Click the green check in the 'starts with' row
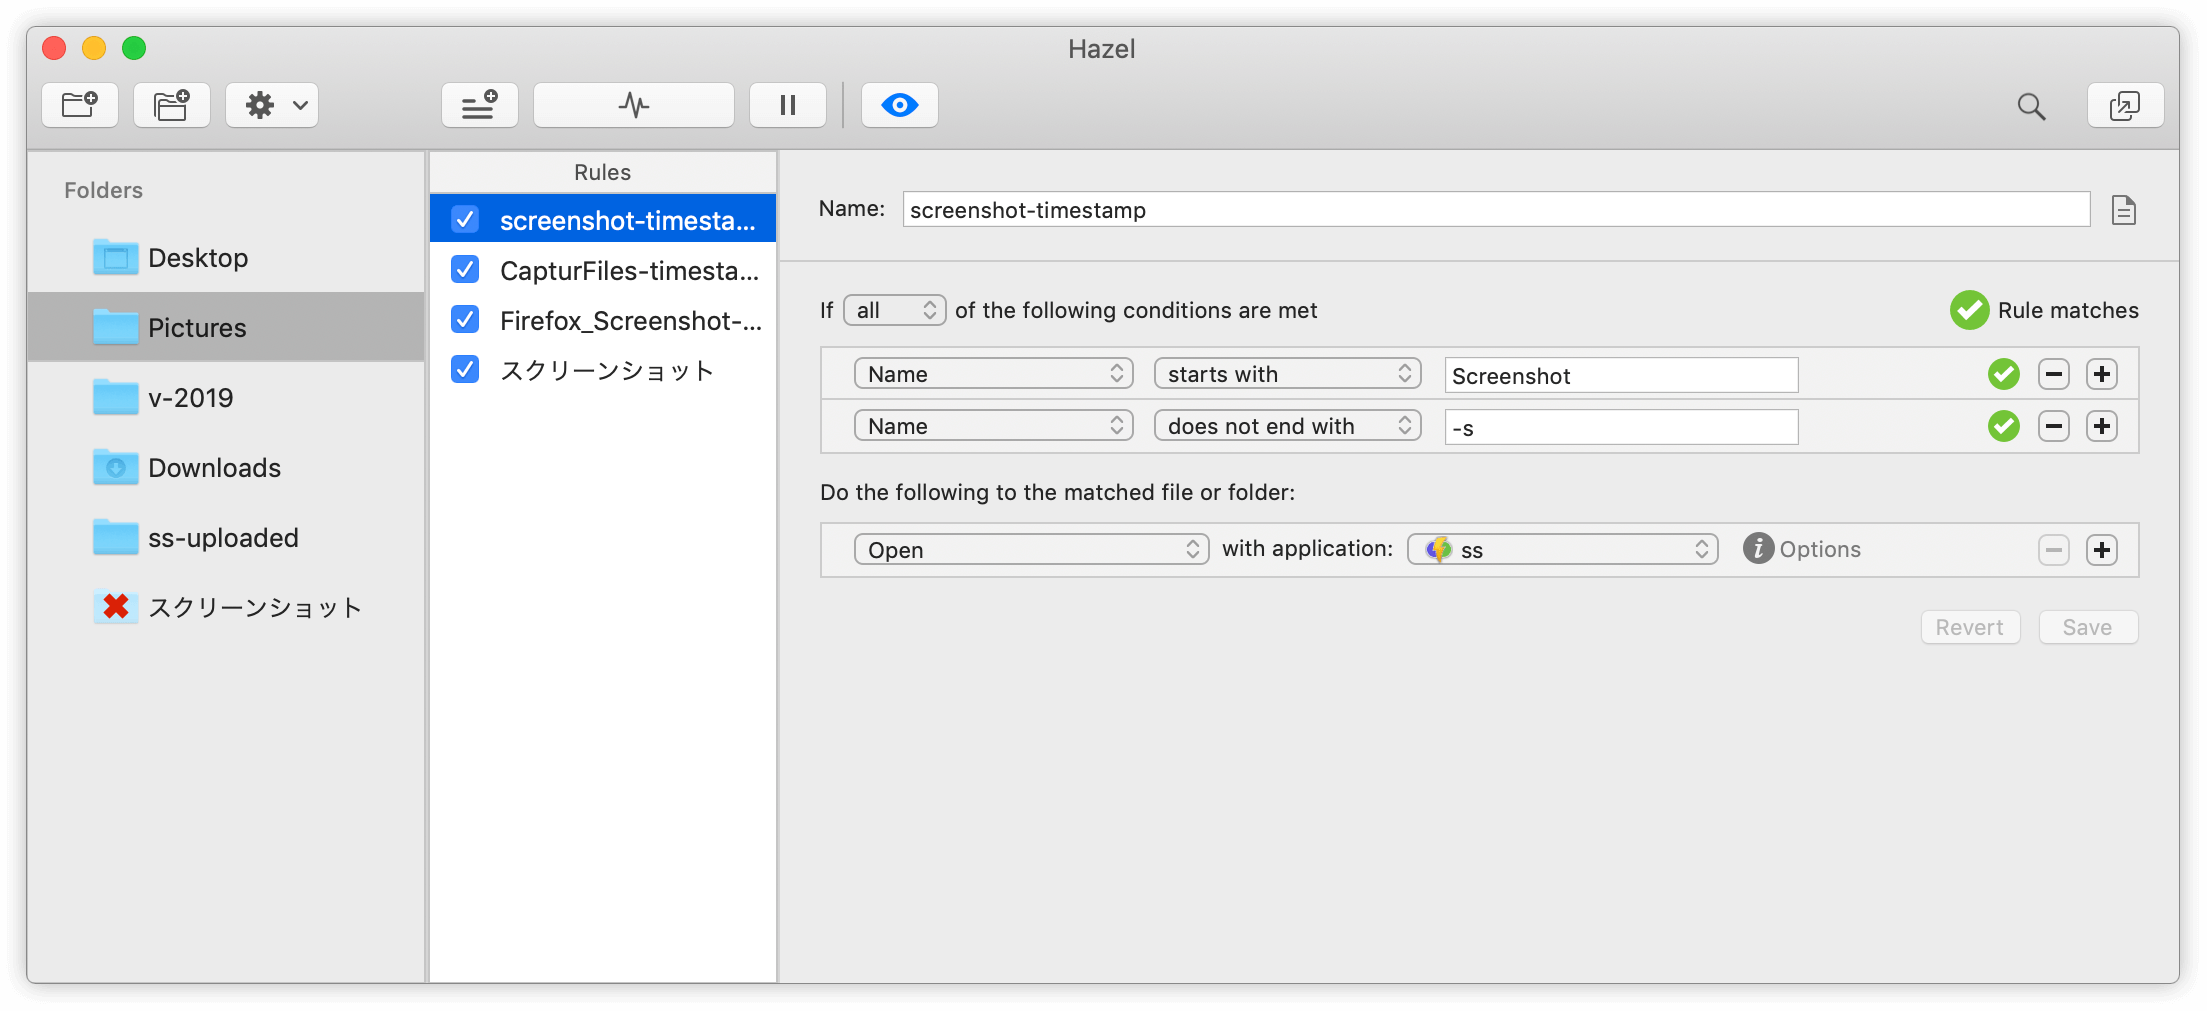 tap(2004, 374)
